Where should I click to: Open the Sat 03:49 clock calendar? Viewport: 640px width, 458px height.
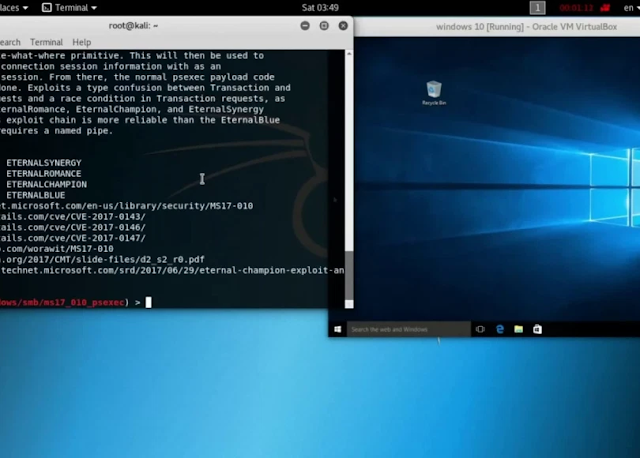pos(320,7)
